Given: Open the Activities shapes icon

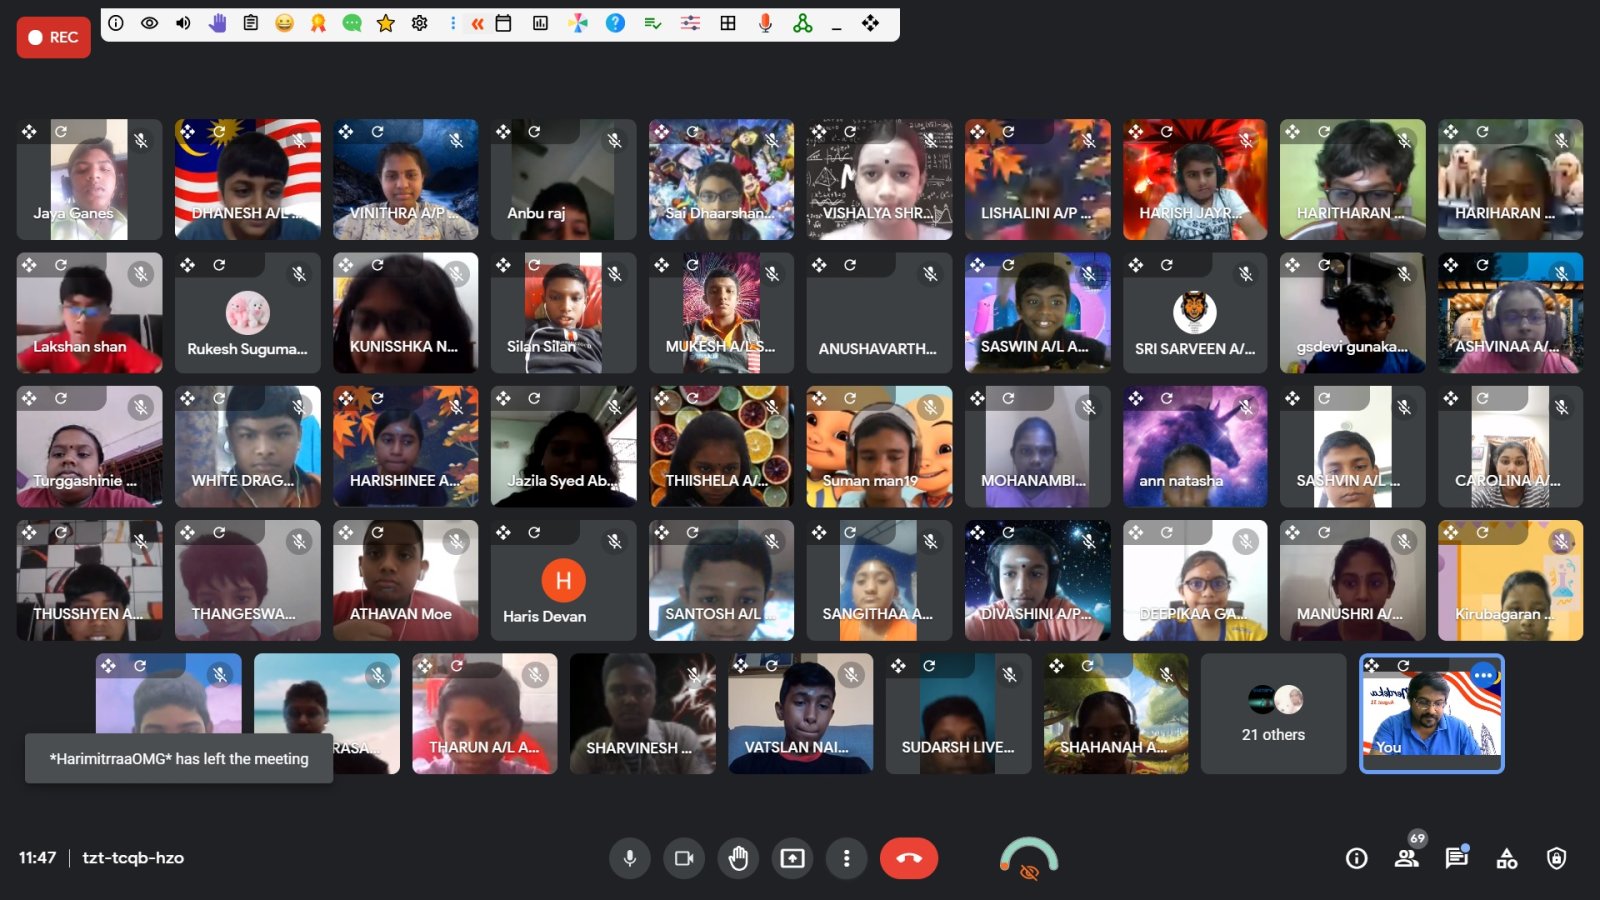Looking at the screenshot, I should pyautogui.click(x=1506, y=858).
